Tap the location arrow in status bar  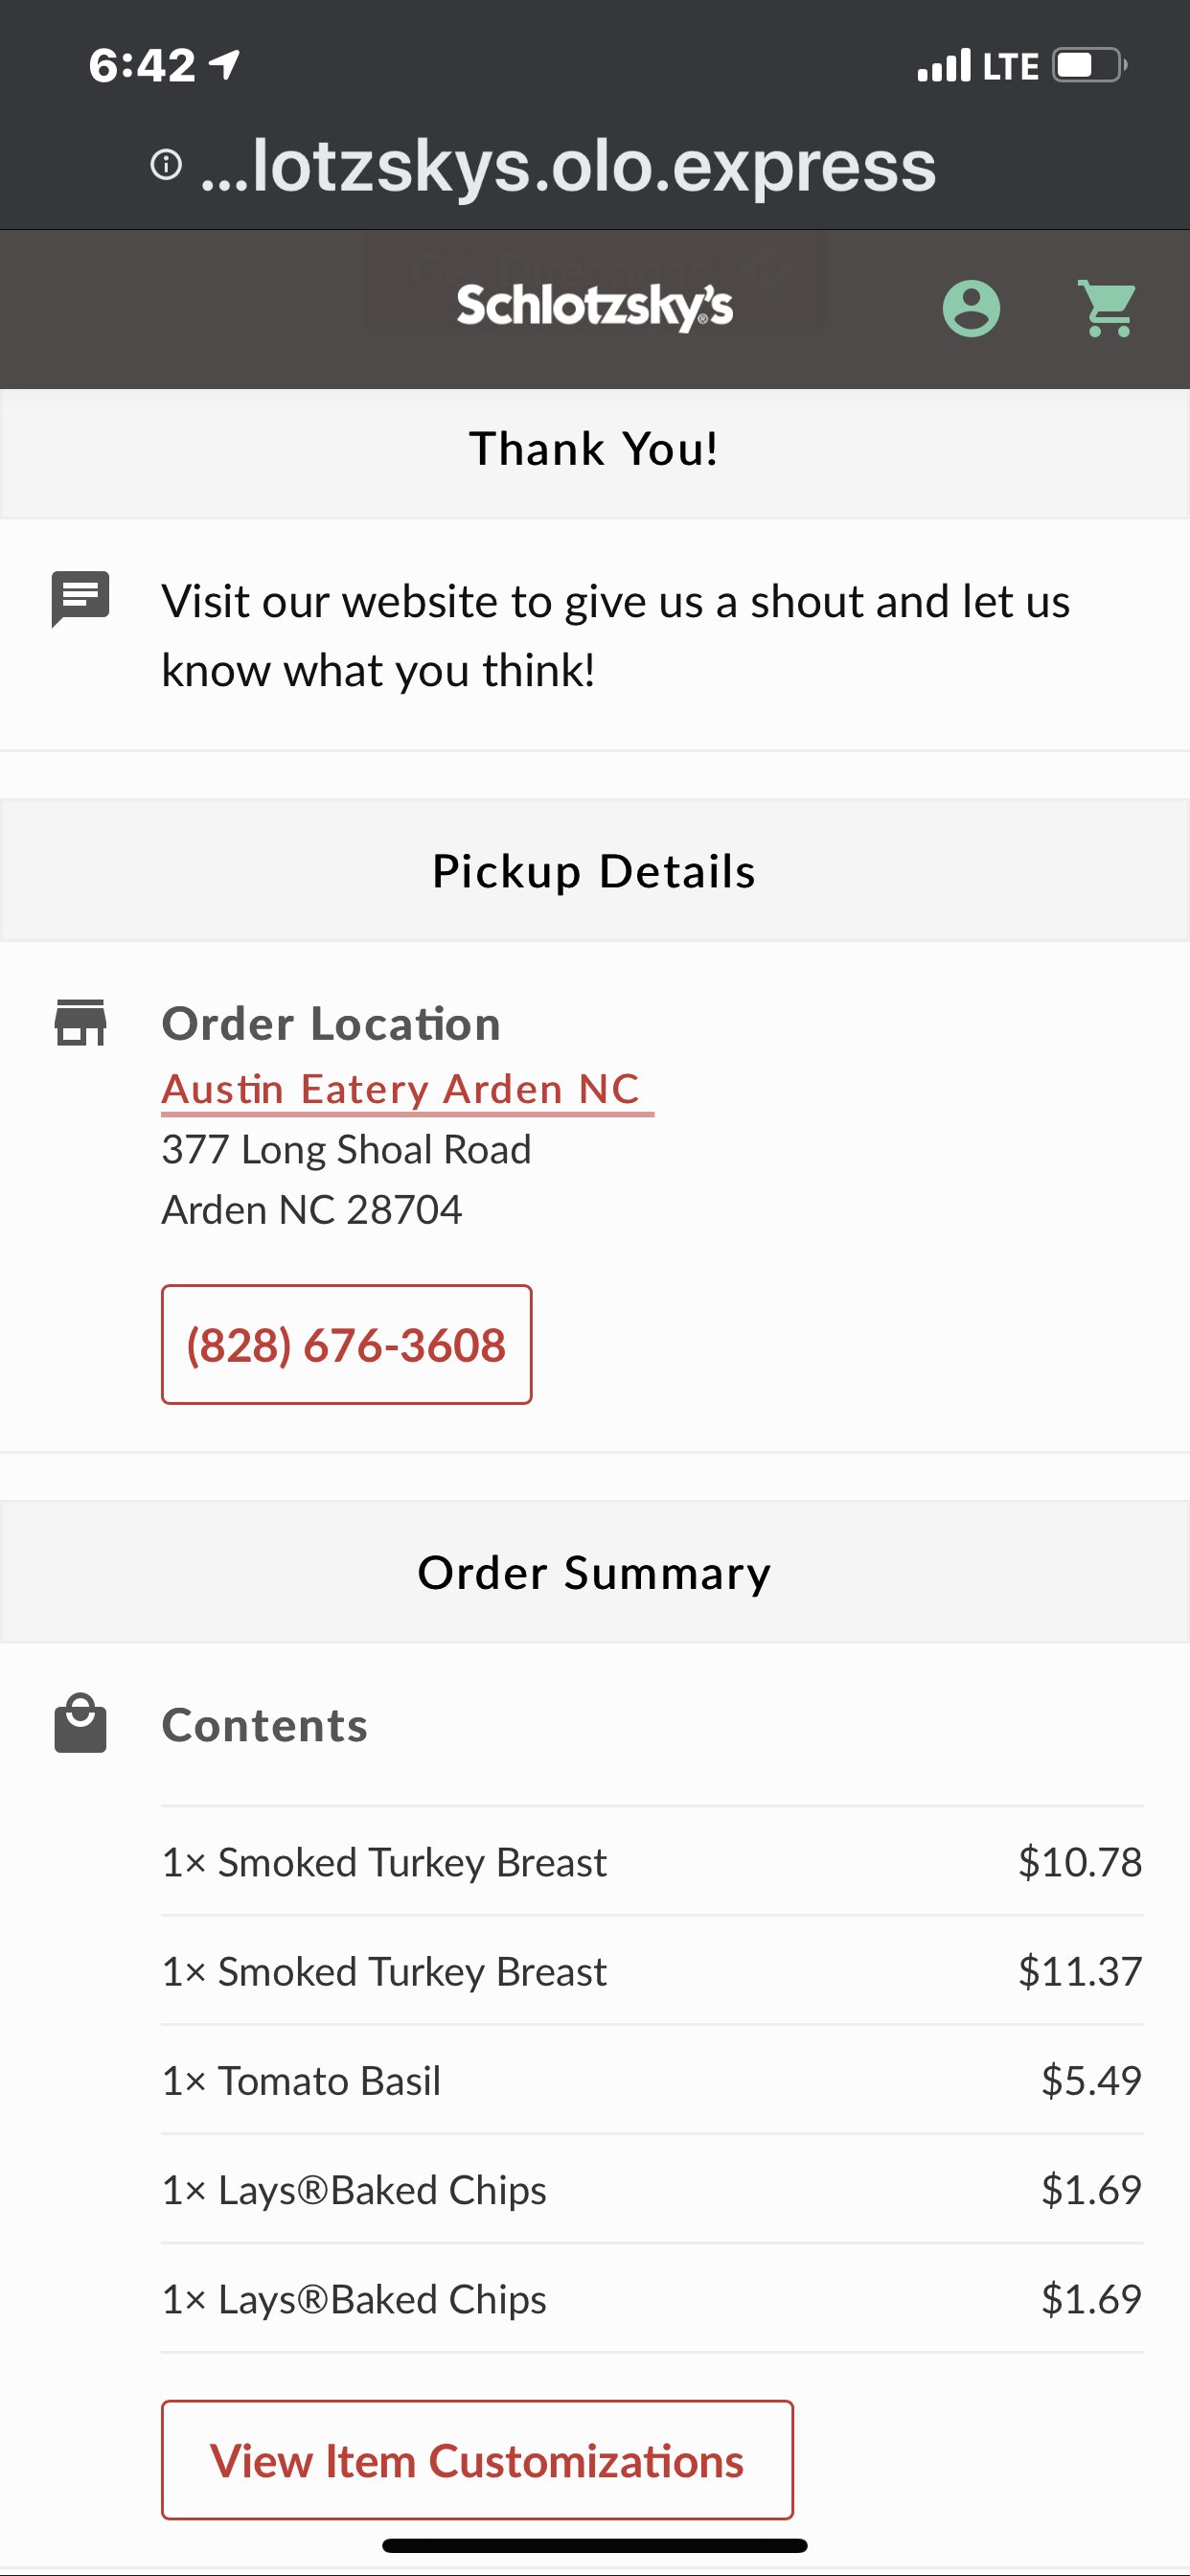(x=225, y=65)
